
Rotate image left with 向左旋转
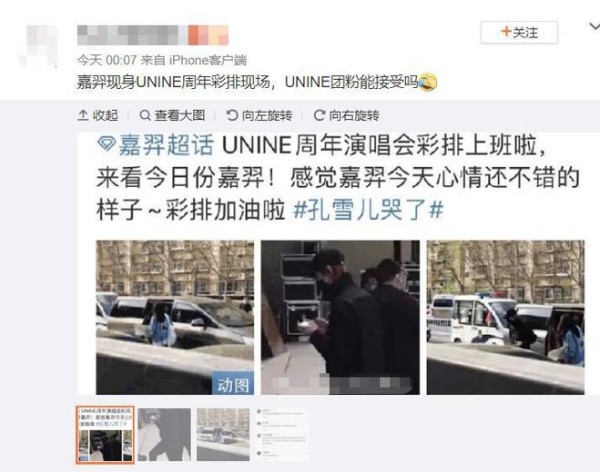pos(259,115)
